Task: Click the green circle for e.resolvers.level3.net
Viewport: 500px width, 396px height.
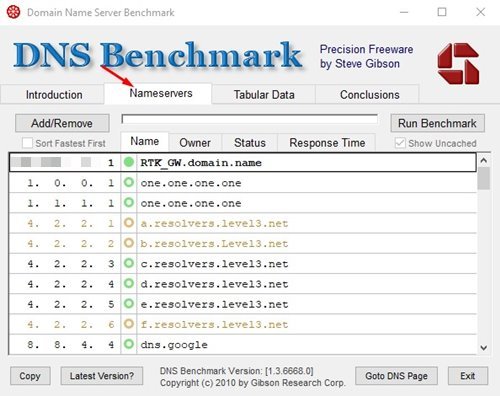Action: [129, 304]
